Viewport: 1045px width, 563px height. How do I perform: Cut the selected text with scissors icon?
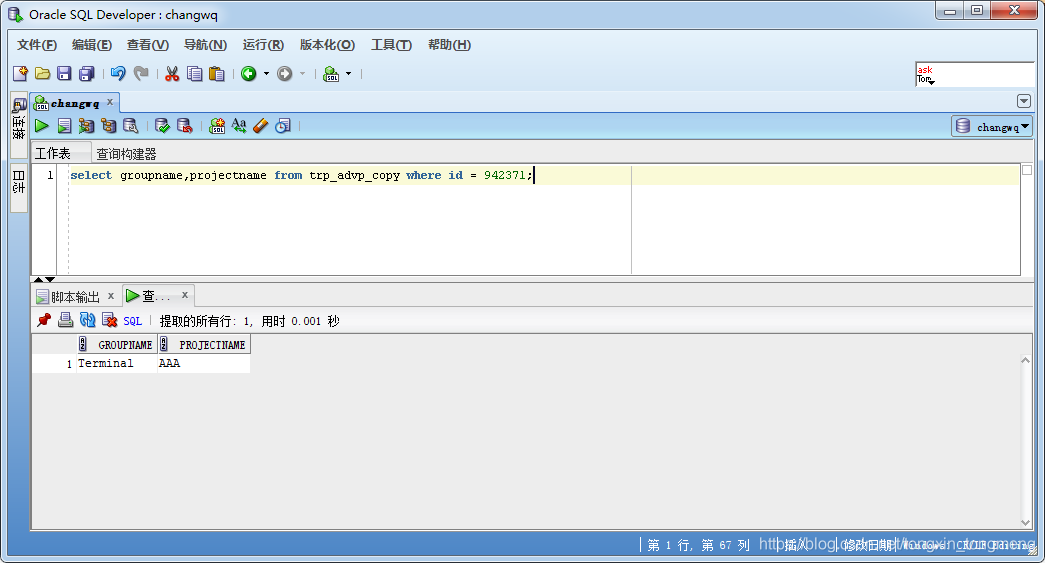[172, 74]
